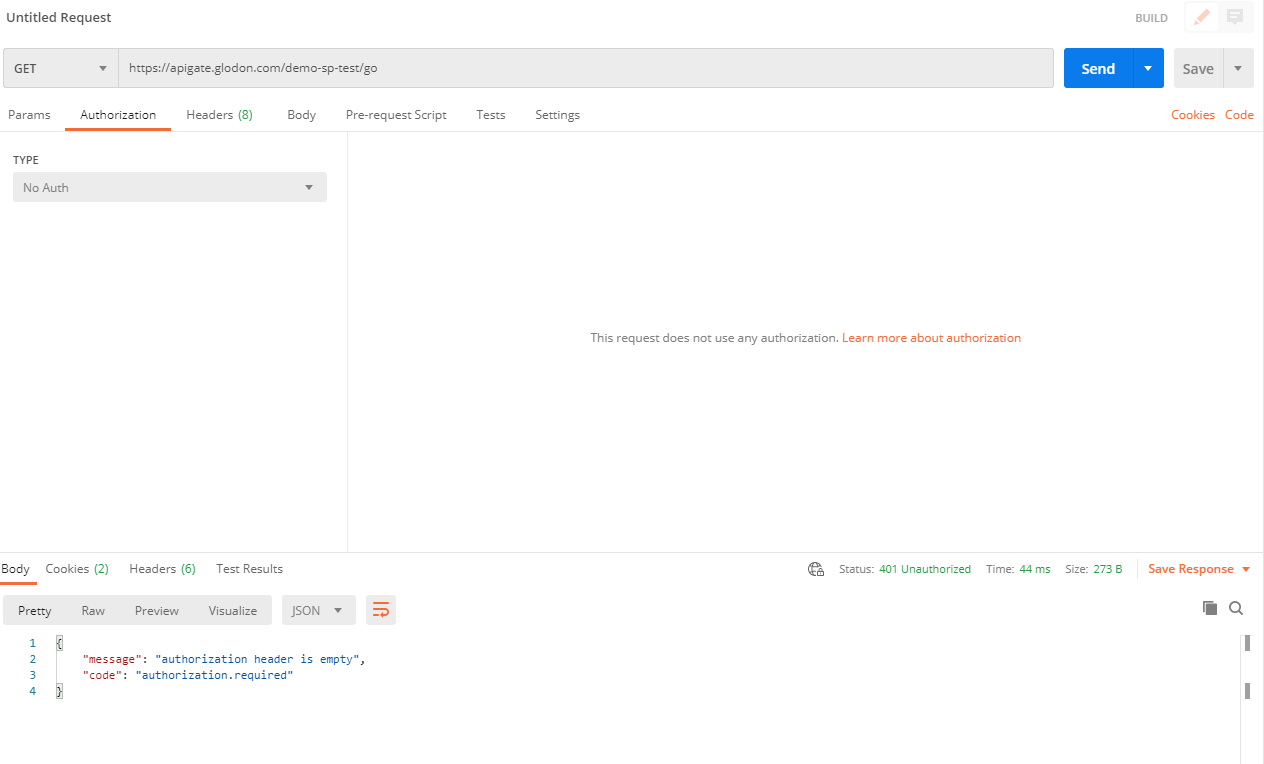The image size is (1264, 764).
Task: Click the wrap lines icon in response toolbar
Action: 381,610
